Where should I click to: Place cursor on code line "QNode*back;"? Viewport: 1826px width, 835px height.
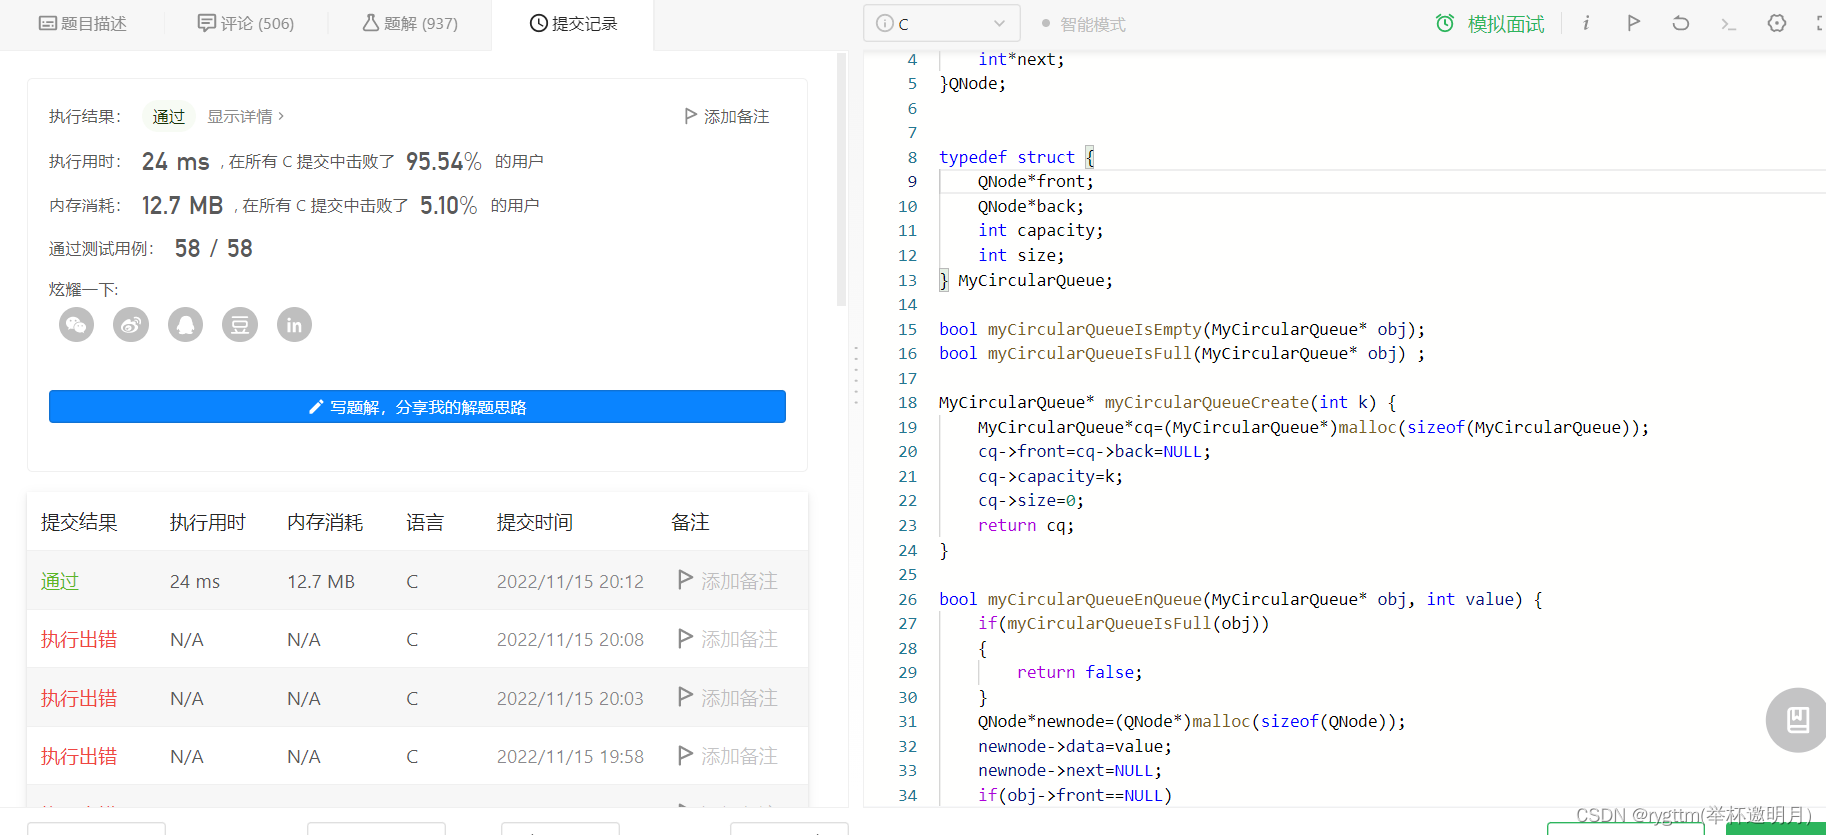(1031, 206)
